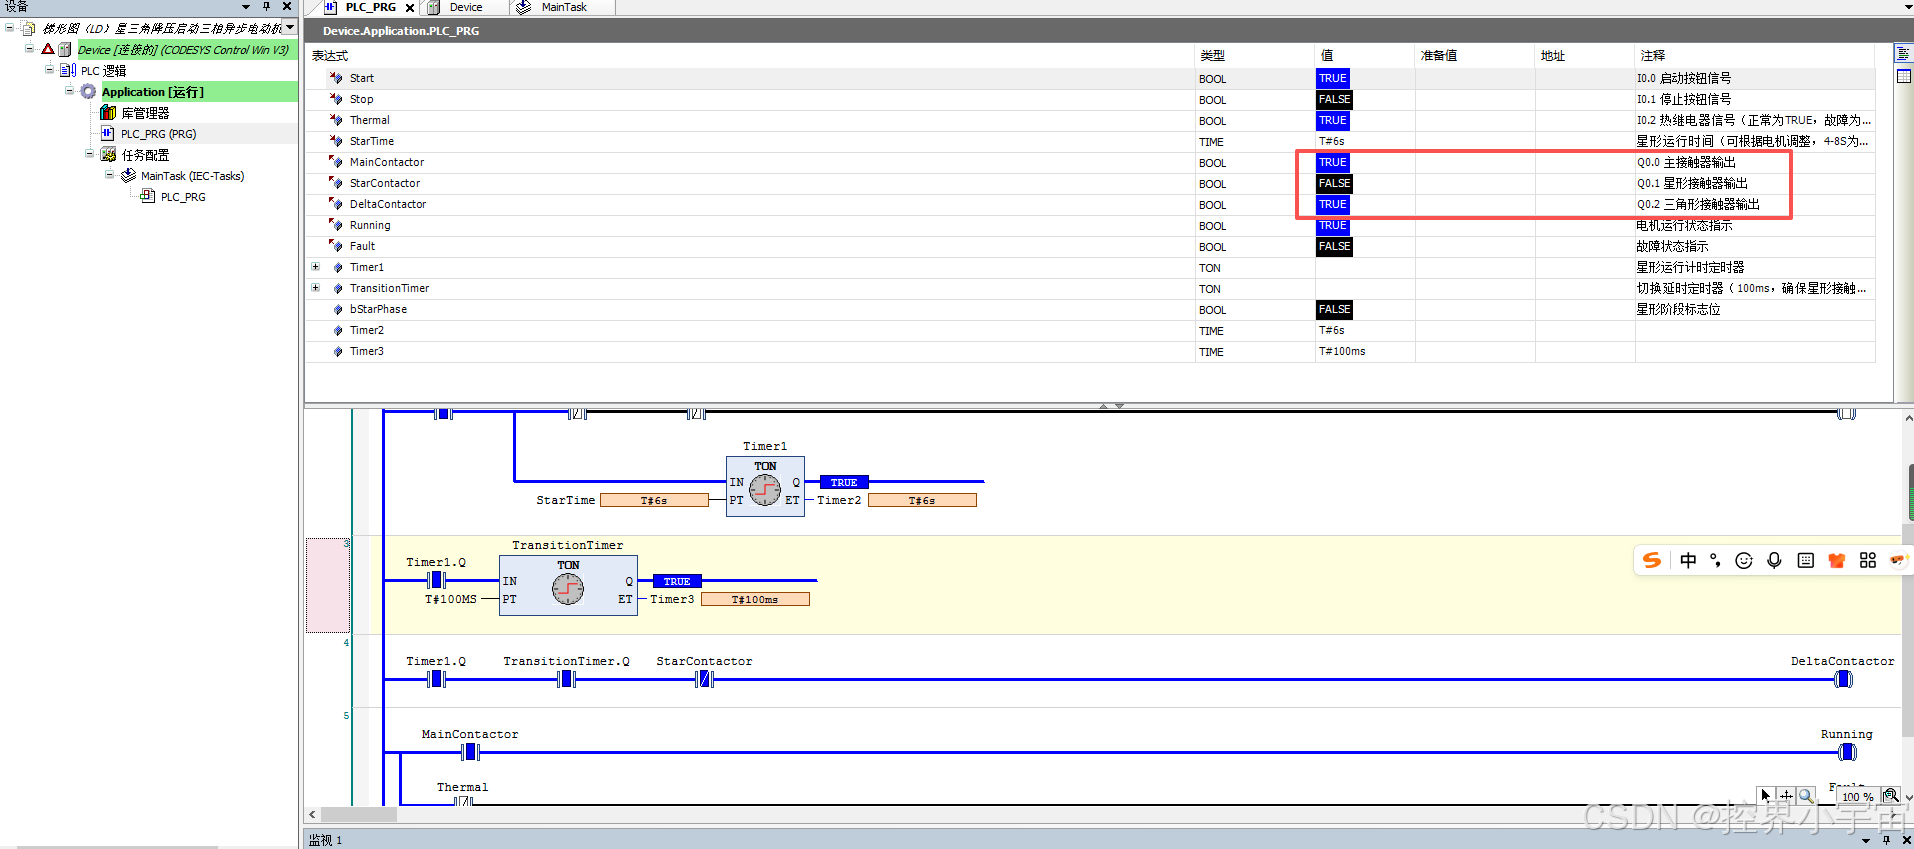1914x849 pixels.
Task: Activate the magnifier tool in ladder editor
Action: click(x=1806, y=796)
